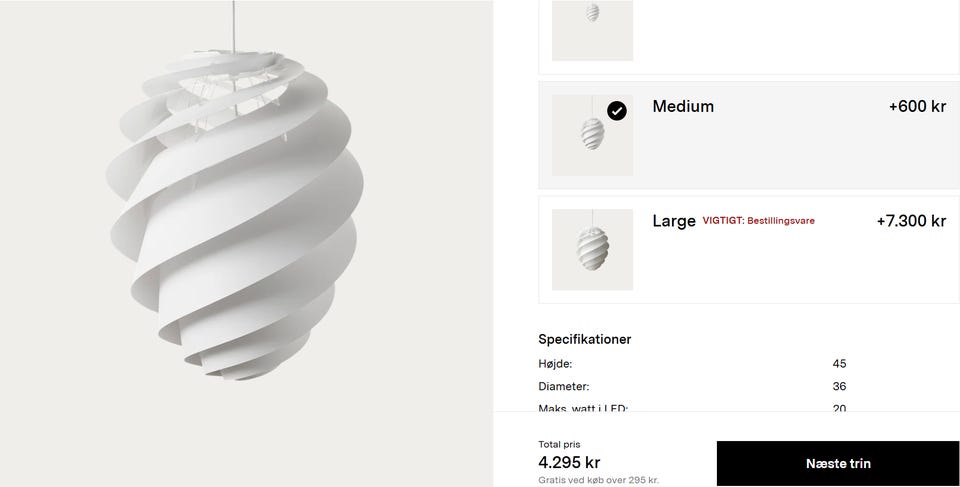Select the Medium size option card
The width and height of the screenshot is (960, 487).
click(749, 135)
